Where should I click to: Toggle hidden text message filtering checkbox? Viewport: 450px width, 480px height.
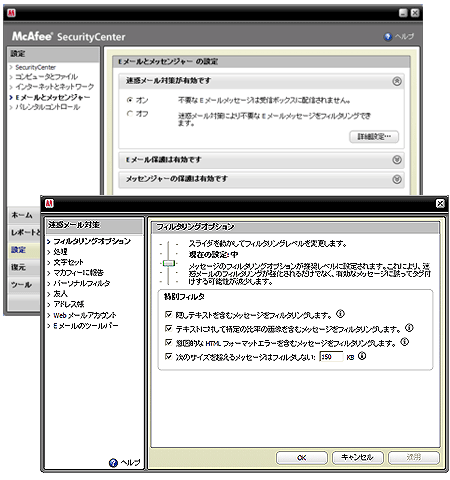click(x=169, y=314)
